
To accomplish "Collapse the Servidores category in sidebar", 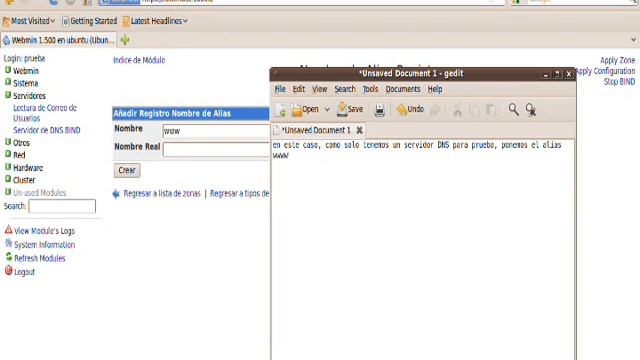I will pos(29,96).
